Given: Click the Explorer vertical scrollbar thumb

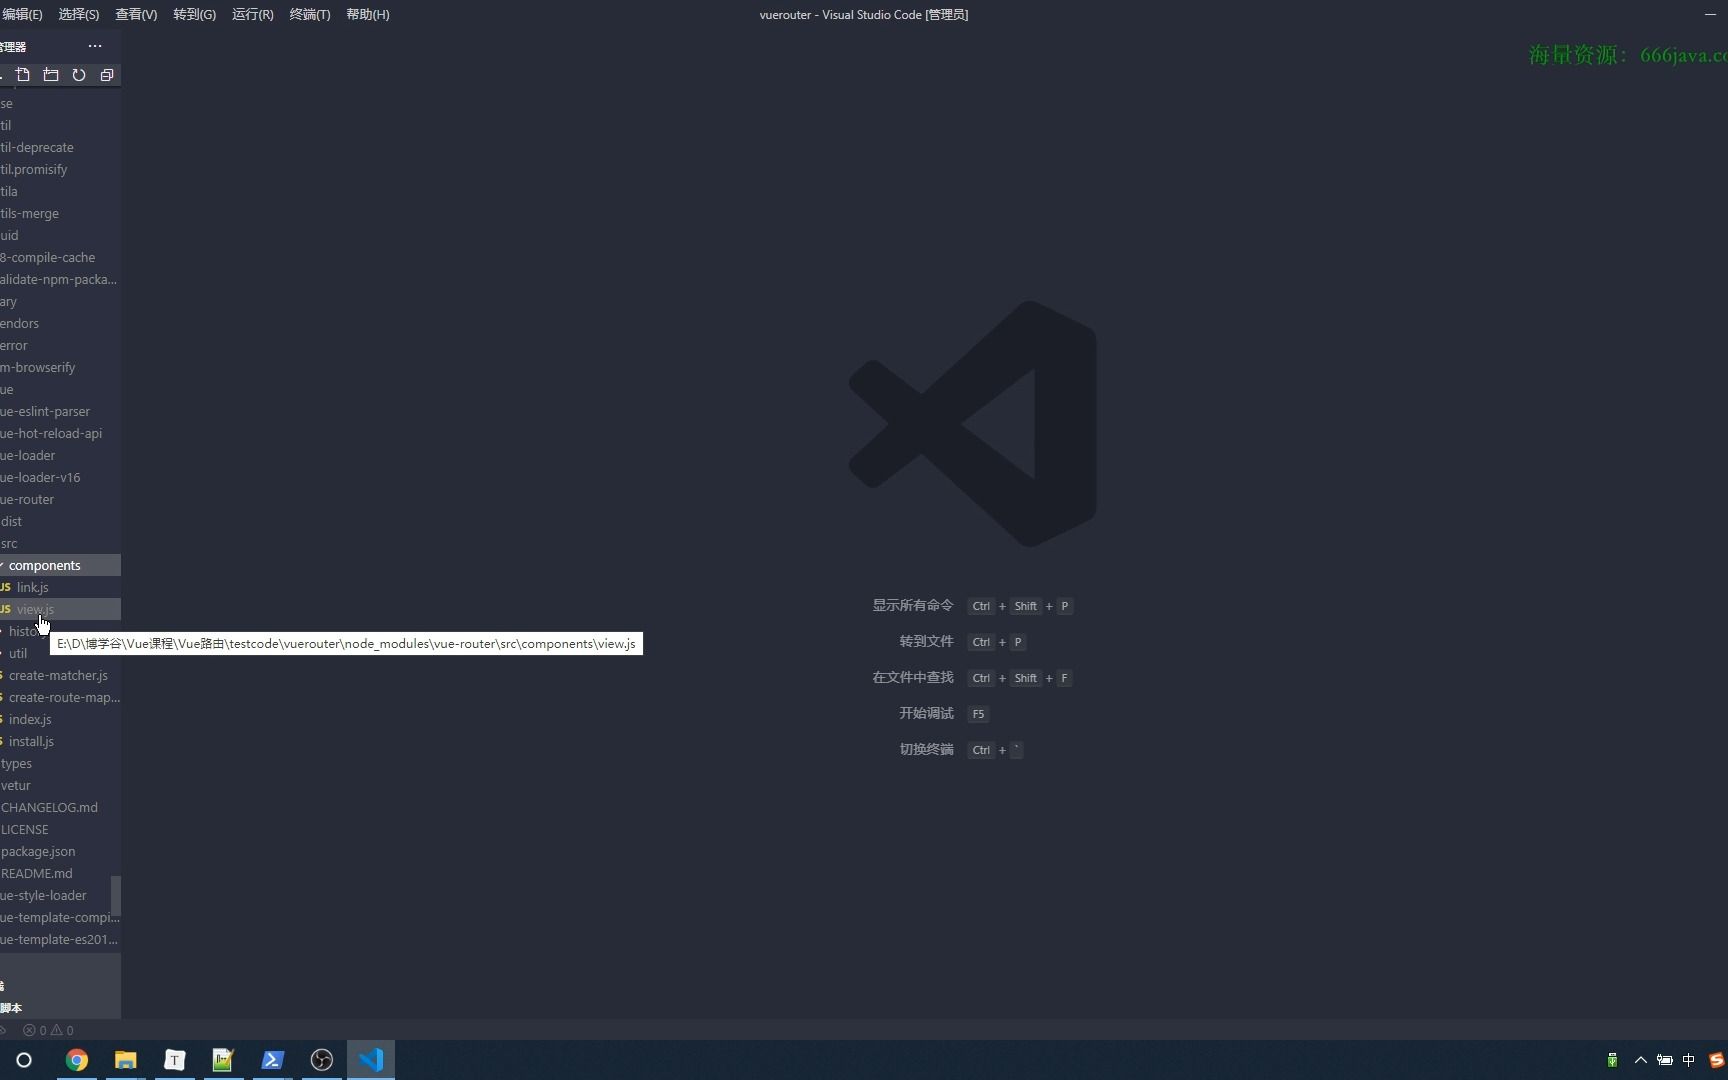Looking at the screenshot, I should pos(116,896).
